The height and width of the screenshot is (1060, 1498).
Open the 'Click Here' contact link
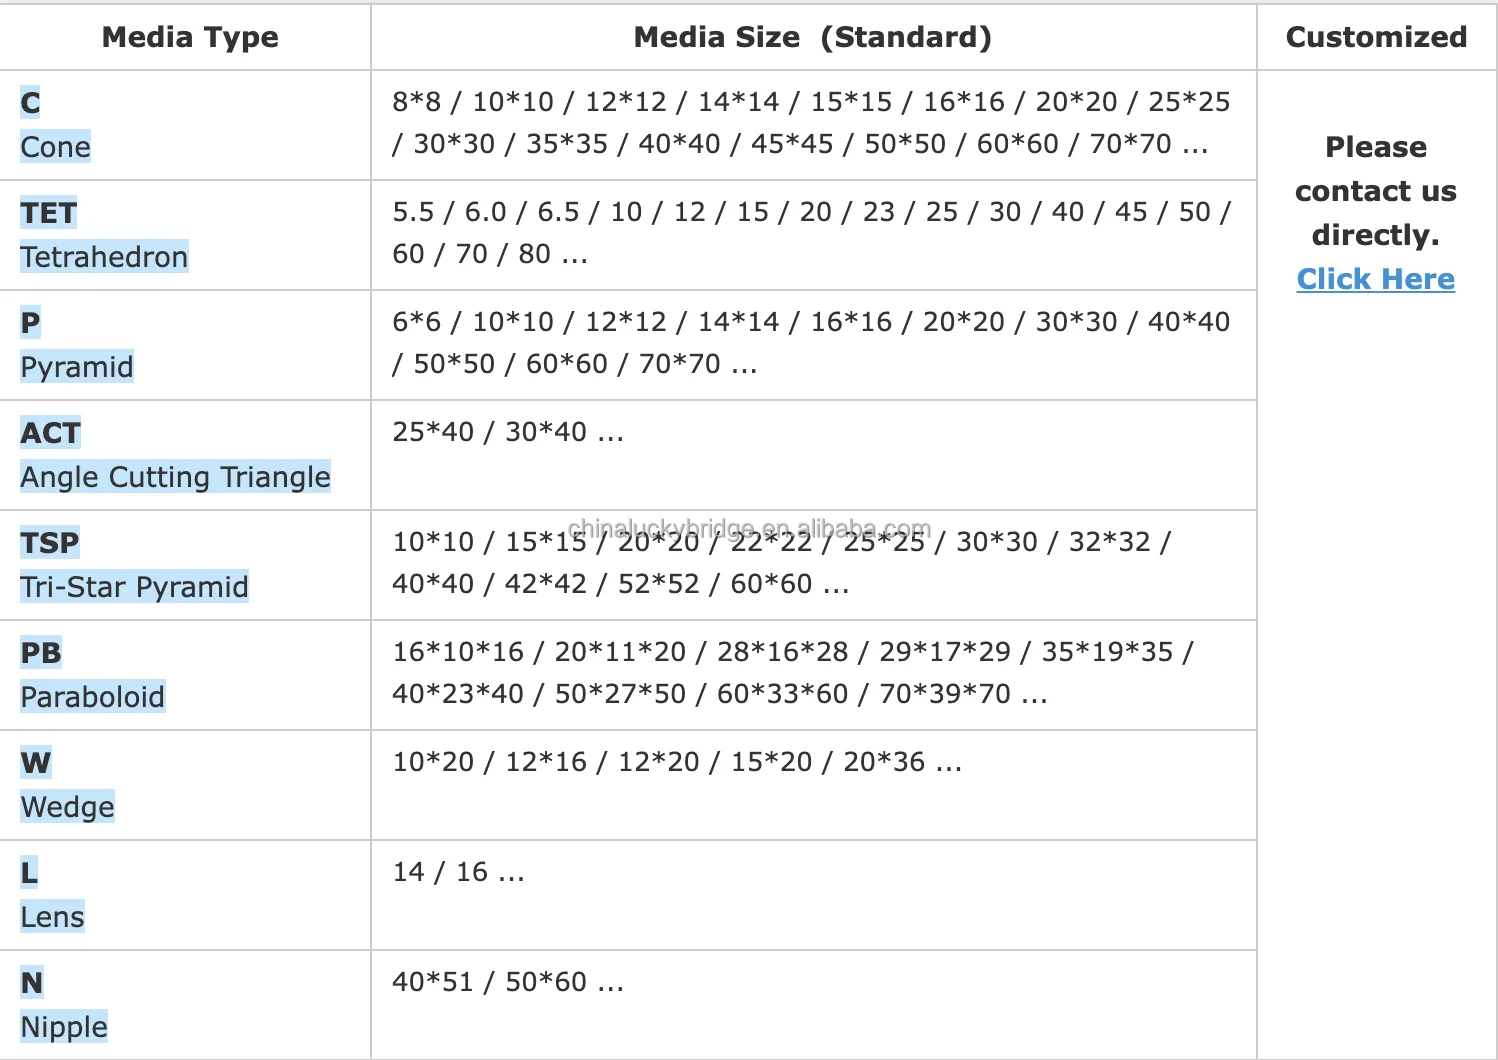point(1375,279)
